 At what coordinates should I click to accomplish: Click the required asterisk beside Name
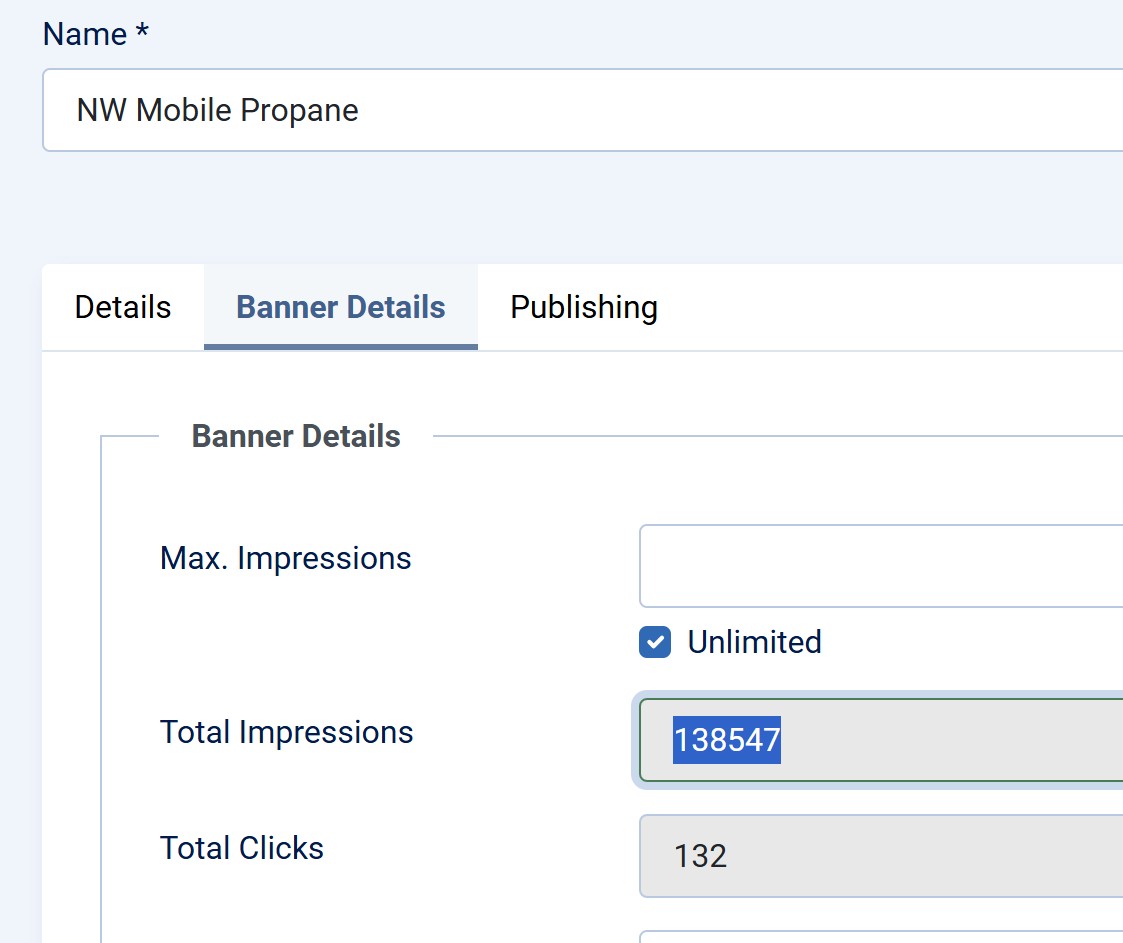click(143, 32)
